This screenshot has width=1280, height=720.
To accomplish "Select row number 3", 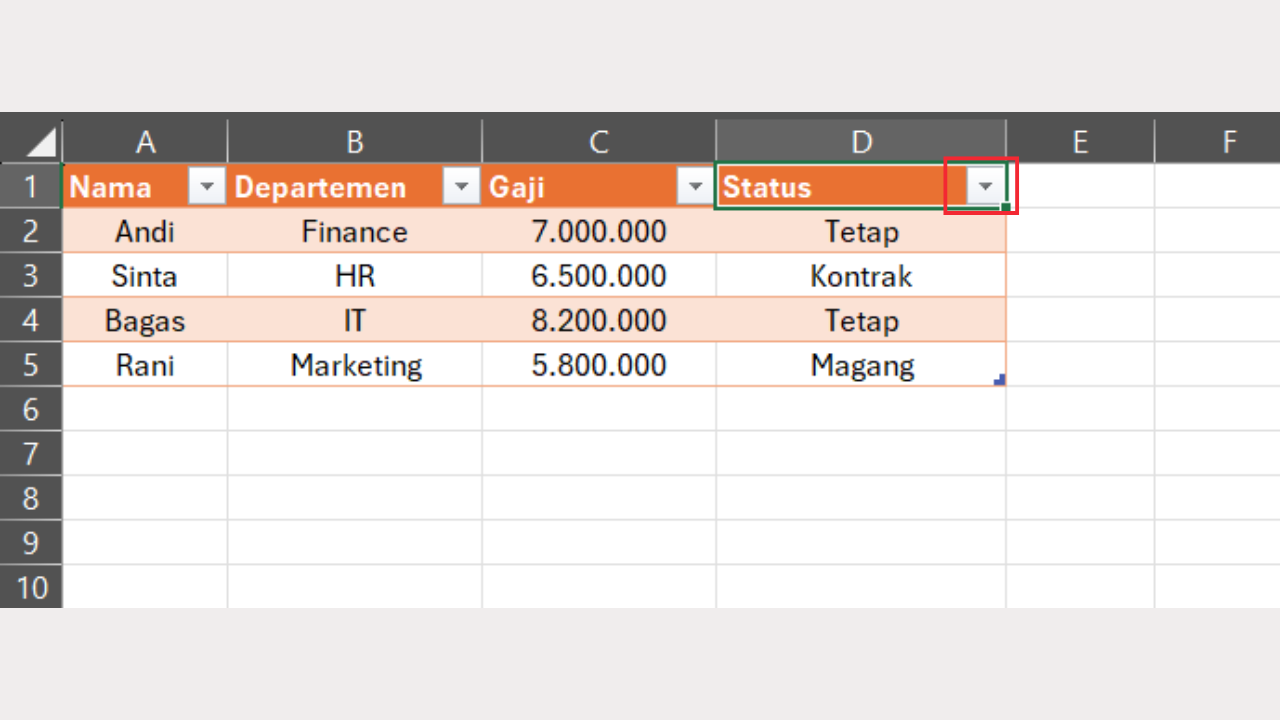I will coord(31,276).
